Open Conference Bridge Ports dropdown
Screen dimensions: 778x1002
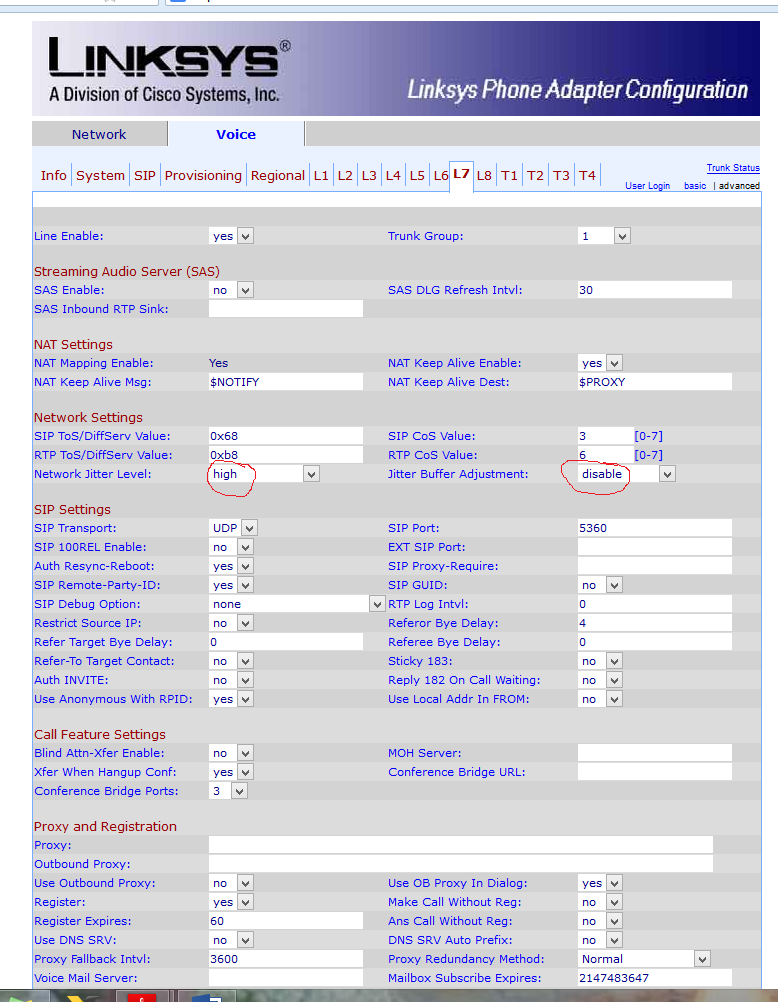pos(228,791)
